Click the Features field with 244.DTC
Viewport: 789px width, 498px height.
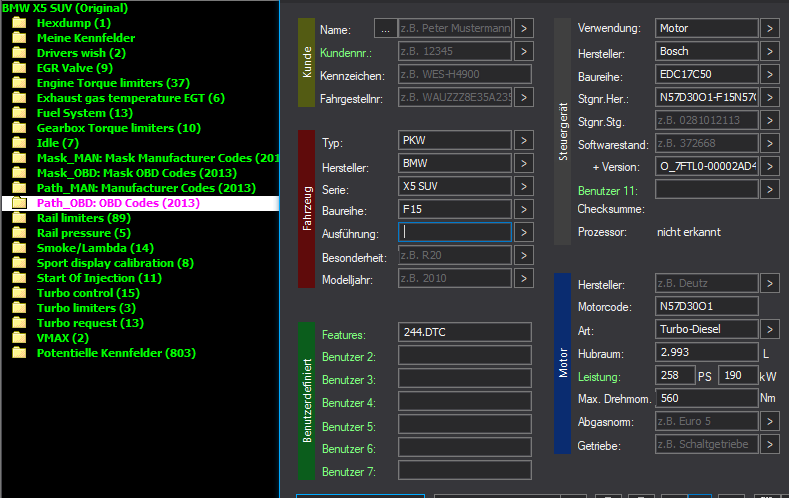pos(465,332)
